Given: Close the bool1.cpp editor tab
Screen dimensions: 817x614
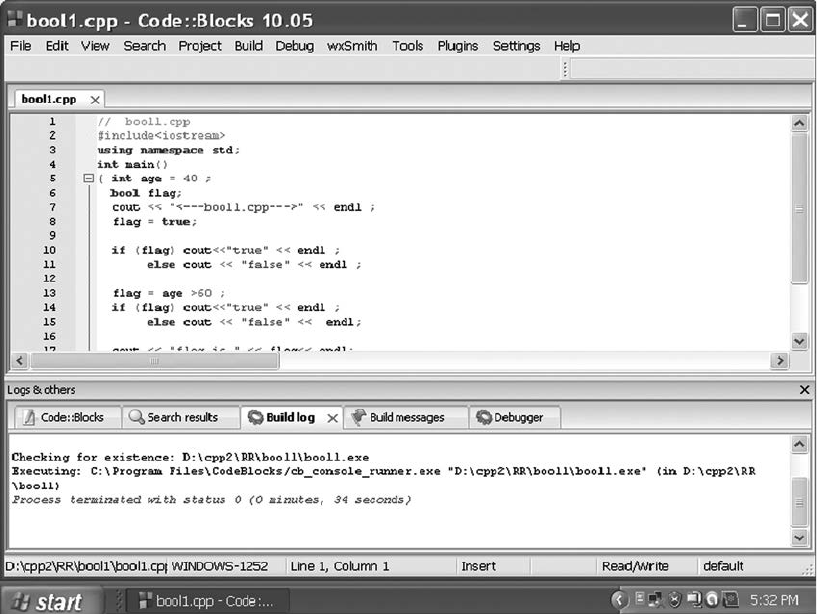Looking at the screenshot, I should (x=95, y=100).
